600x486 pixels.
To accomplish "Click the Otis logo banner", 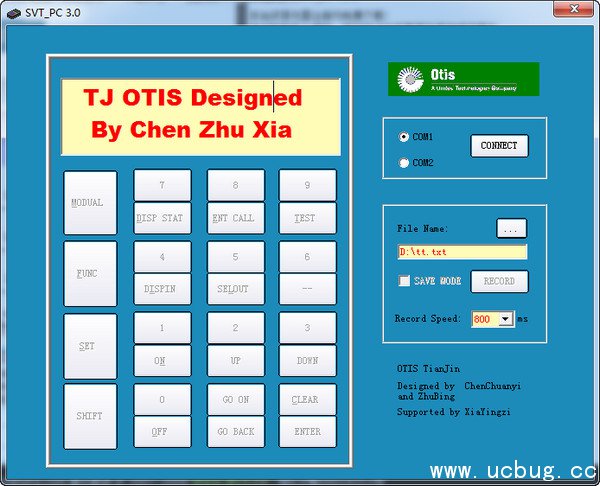I will click(463, 80).
